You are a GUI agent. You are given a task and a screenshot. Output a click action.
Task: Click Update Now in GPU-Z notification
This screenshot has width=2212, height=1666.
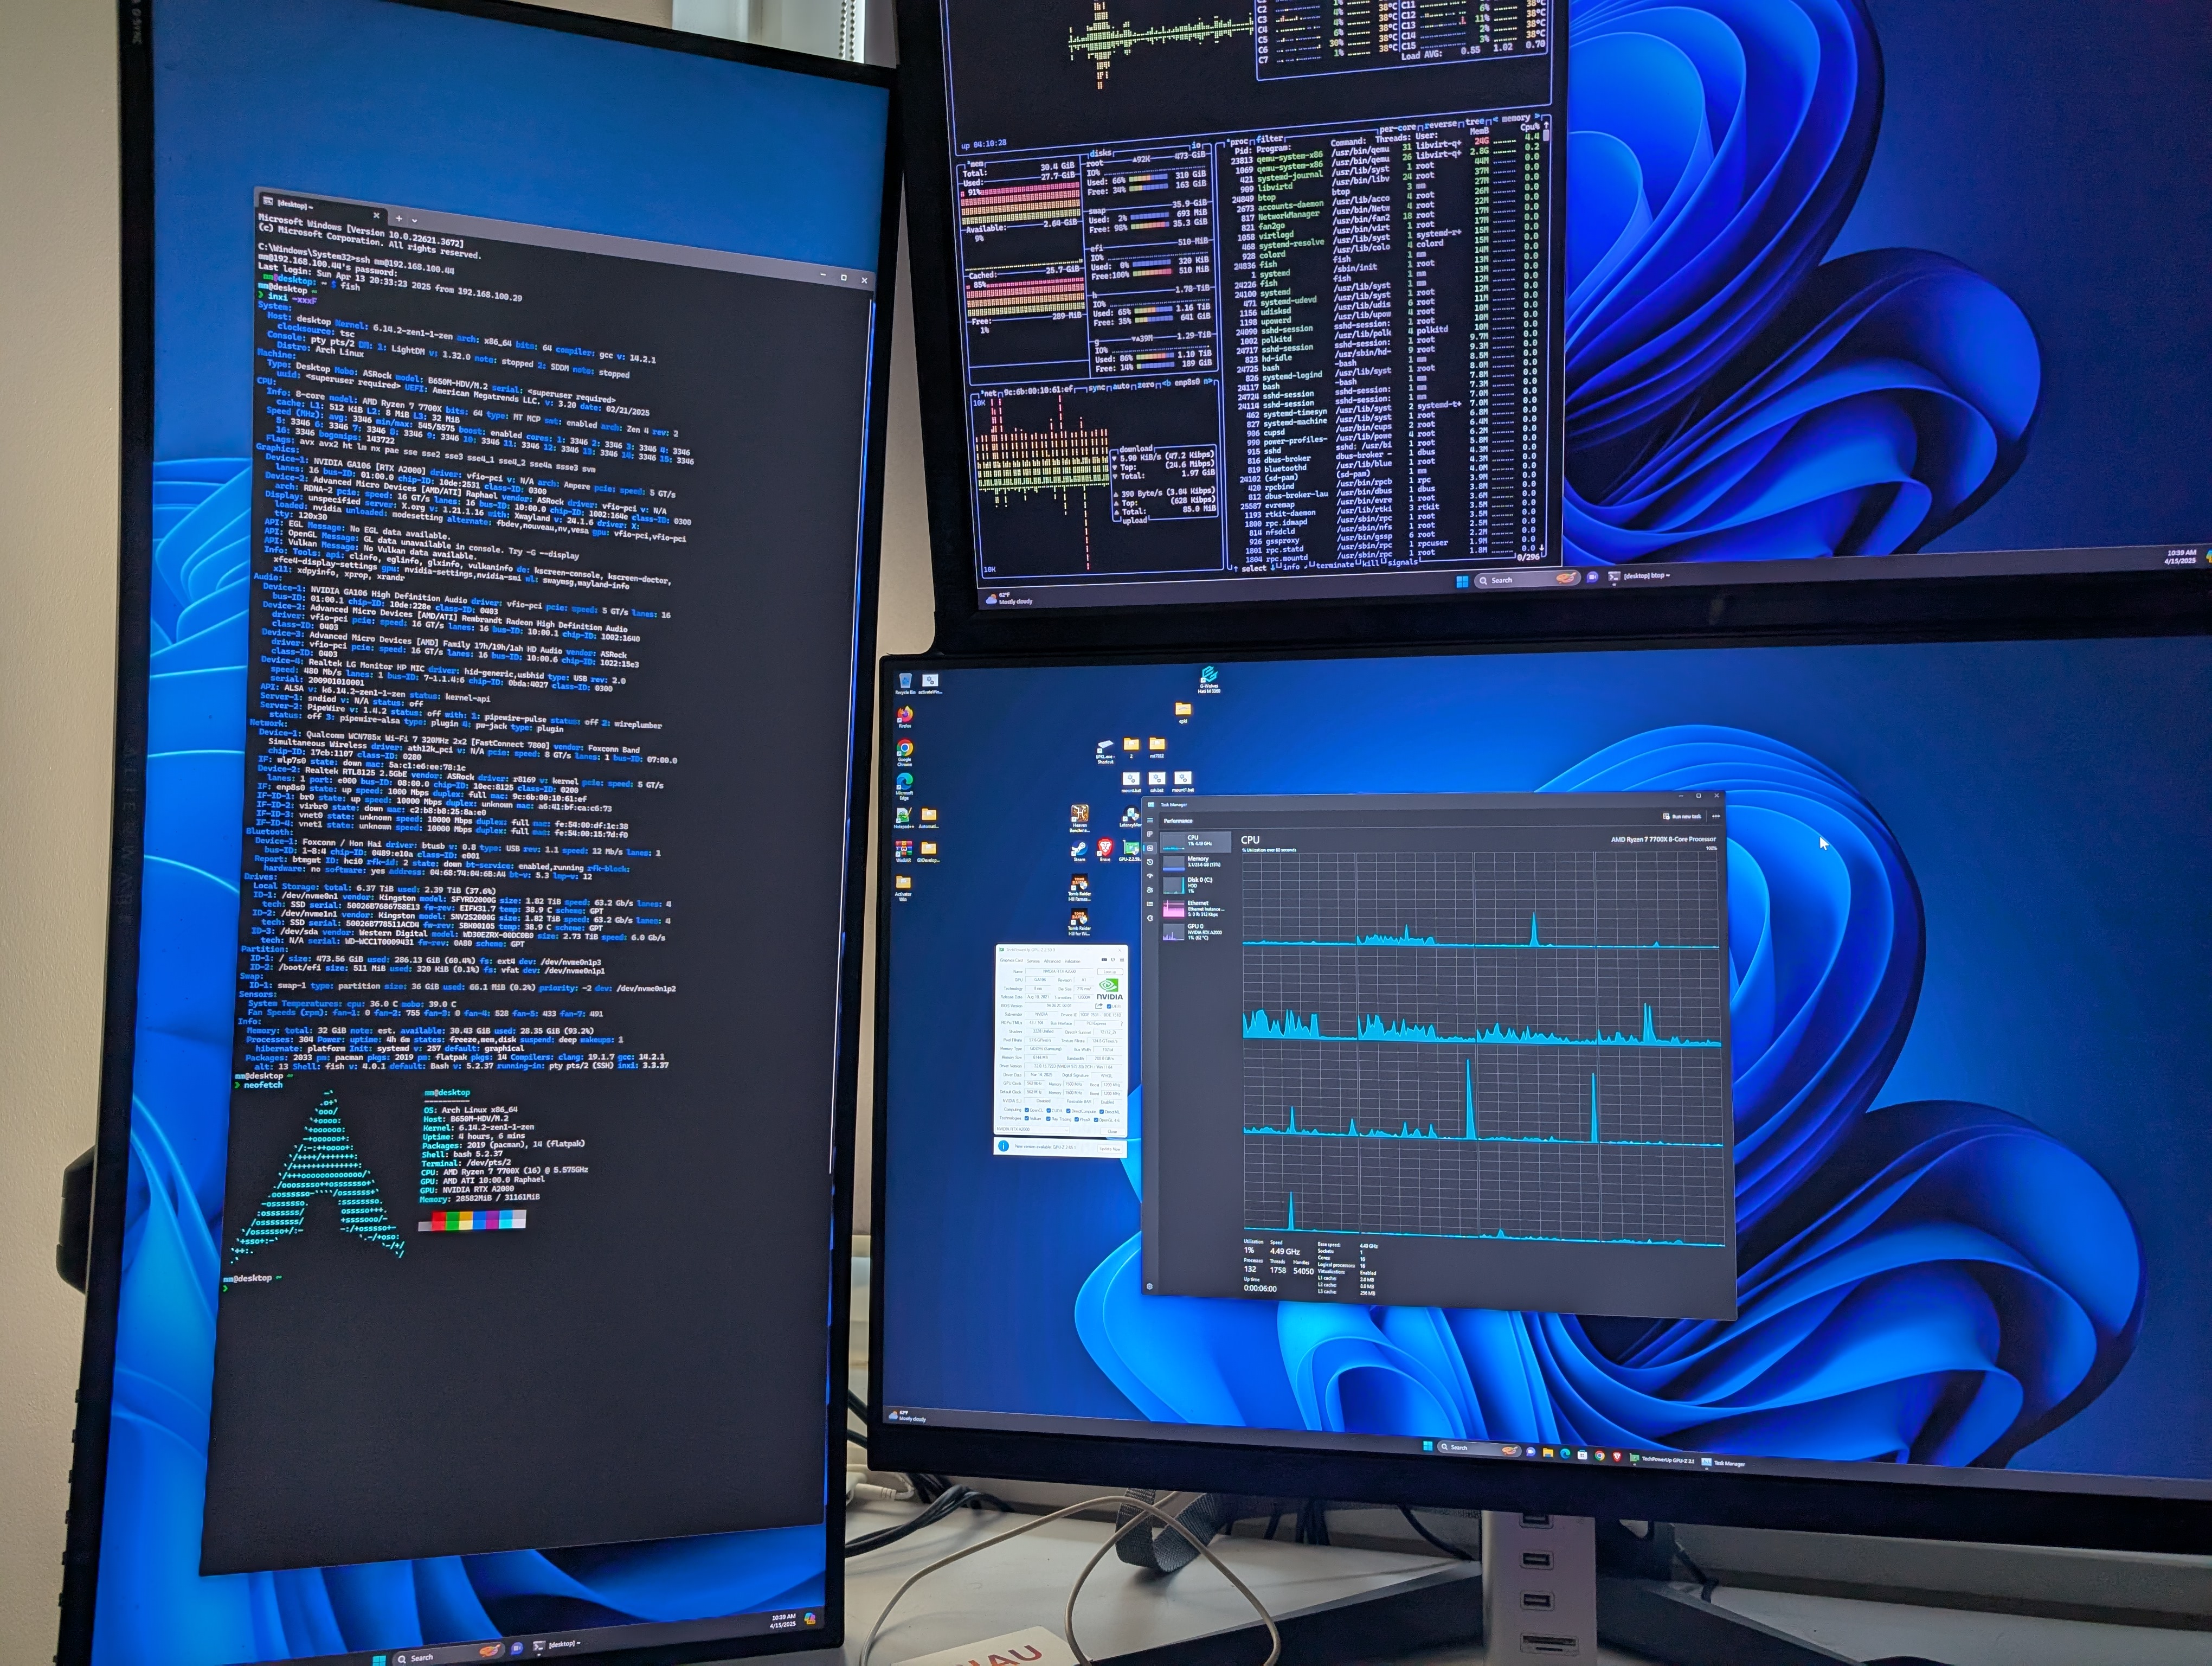click(1110, 1150)
